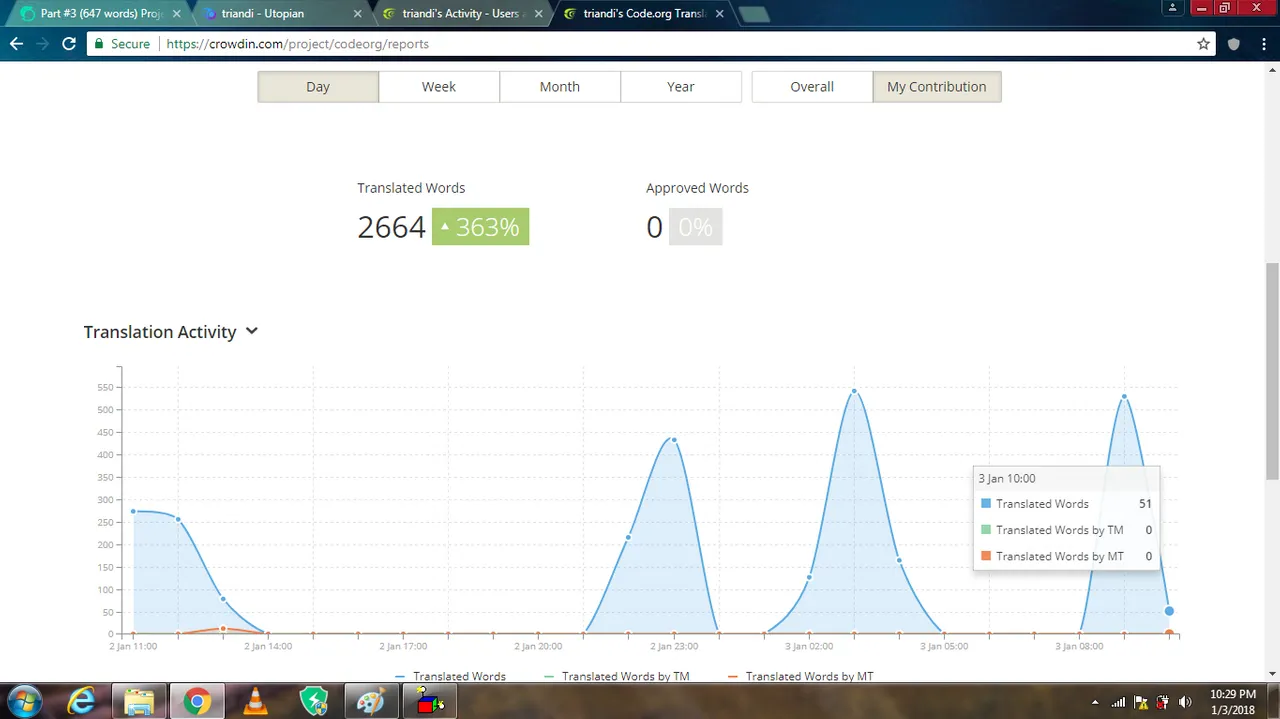Open the power plug tray icon

pyautogui.click(x=1163, y=702)
